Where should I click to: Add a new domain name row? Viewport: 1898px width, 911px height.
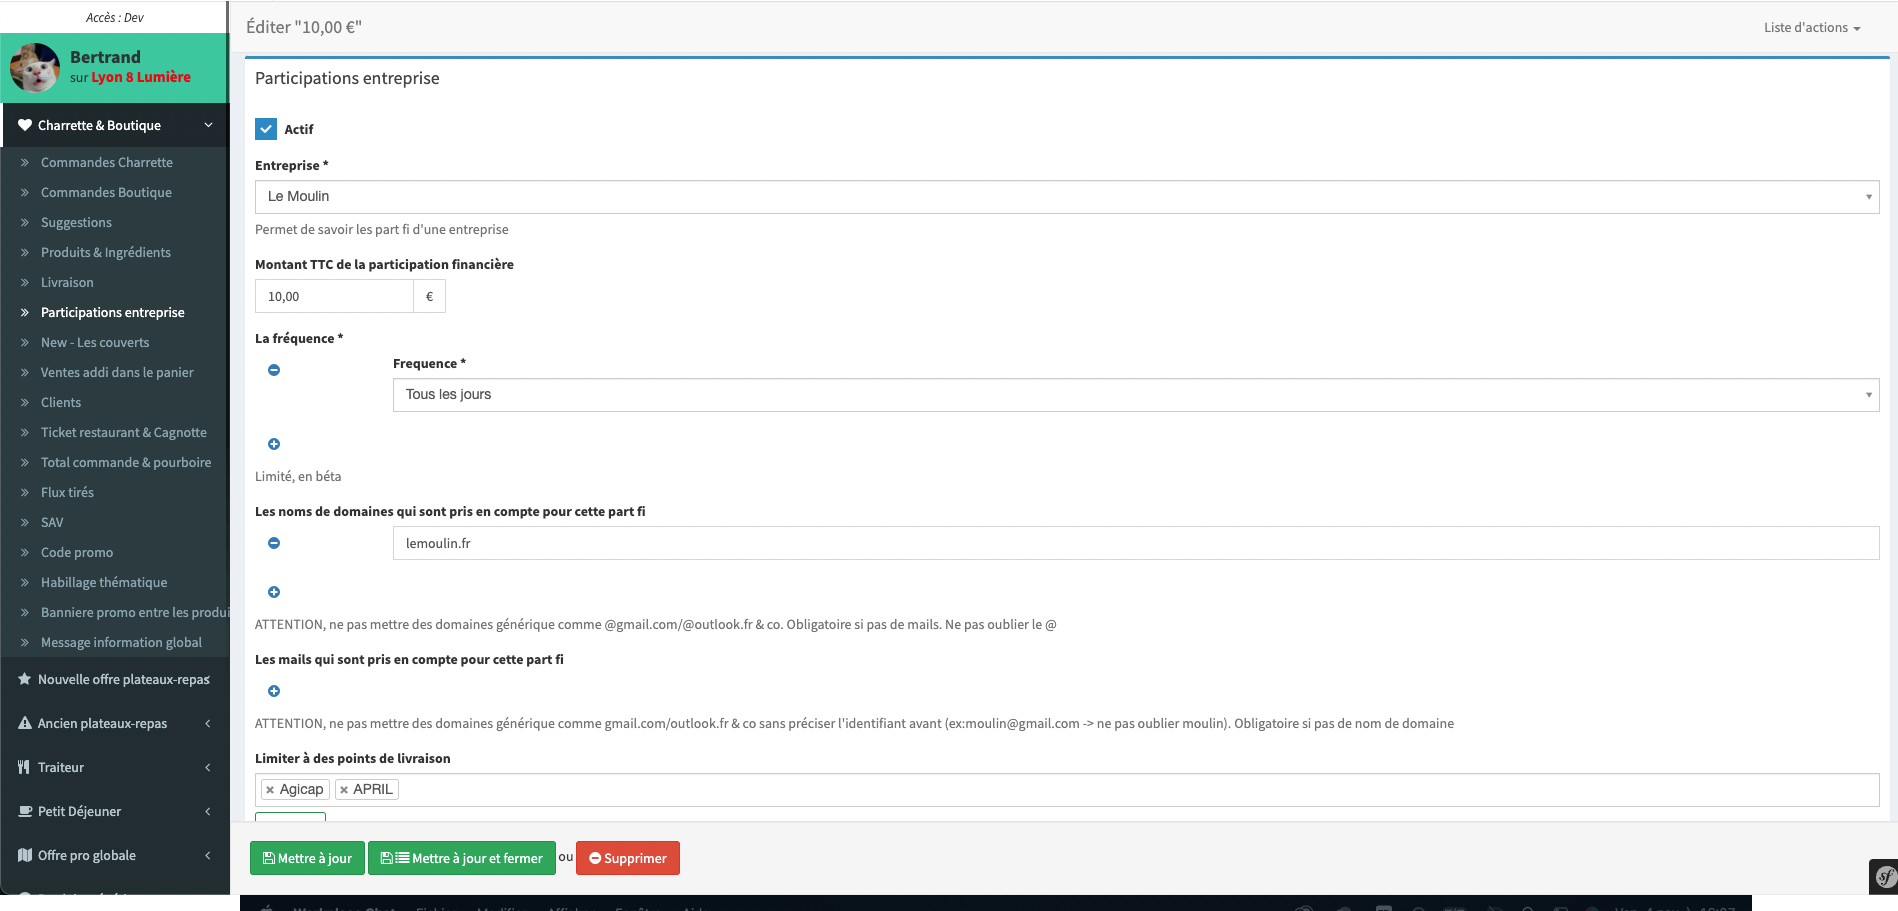tap(274, 592)
